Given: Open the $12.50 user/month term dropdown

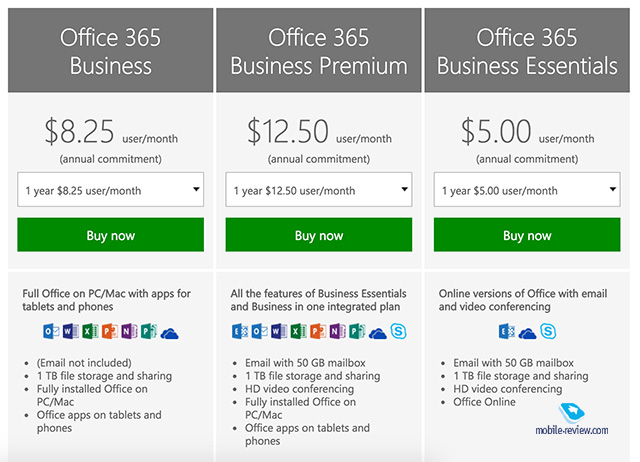Looking at the screenshot, I should (319, 189).
